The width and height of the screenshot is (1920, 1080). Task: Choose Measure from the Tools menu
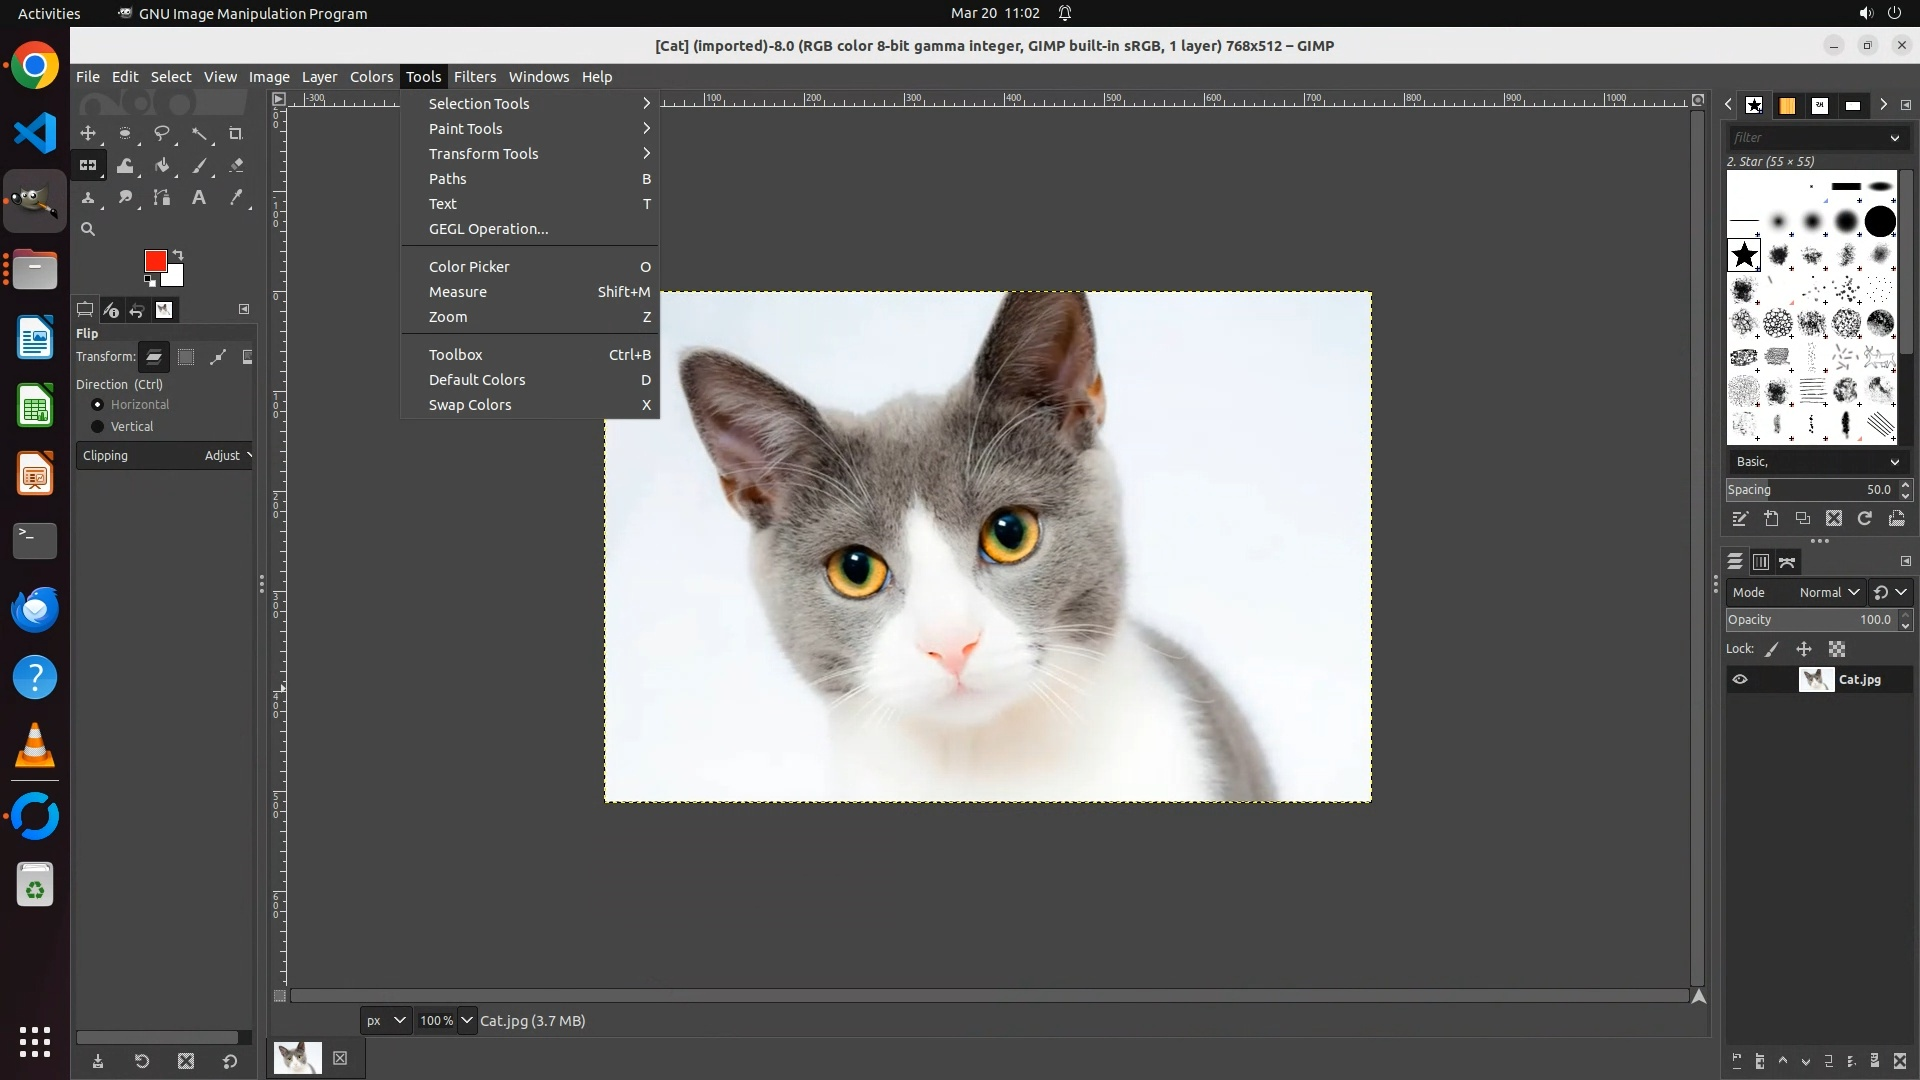pos(458,292)
